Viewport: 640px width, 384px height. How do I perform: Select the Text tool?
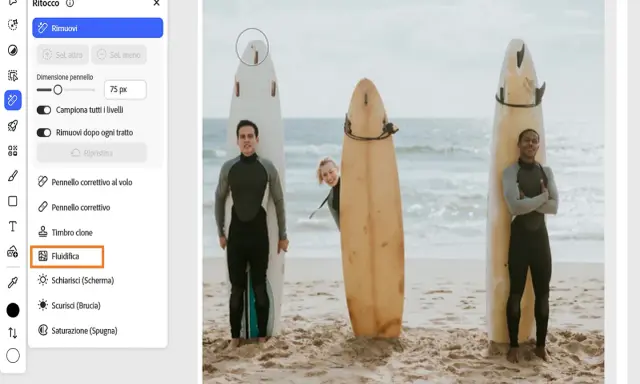pos(13,226)
